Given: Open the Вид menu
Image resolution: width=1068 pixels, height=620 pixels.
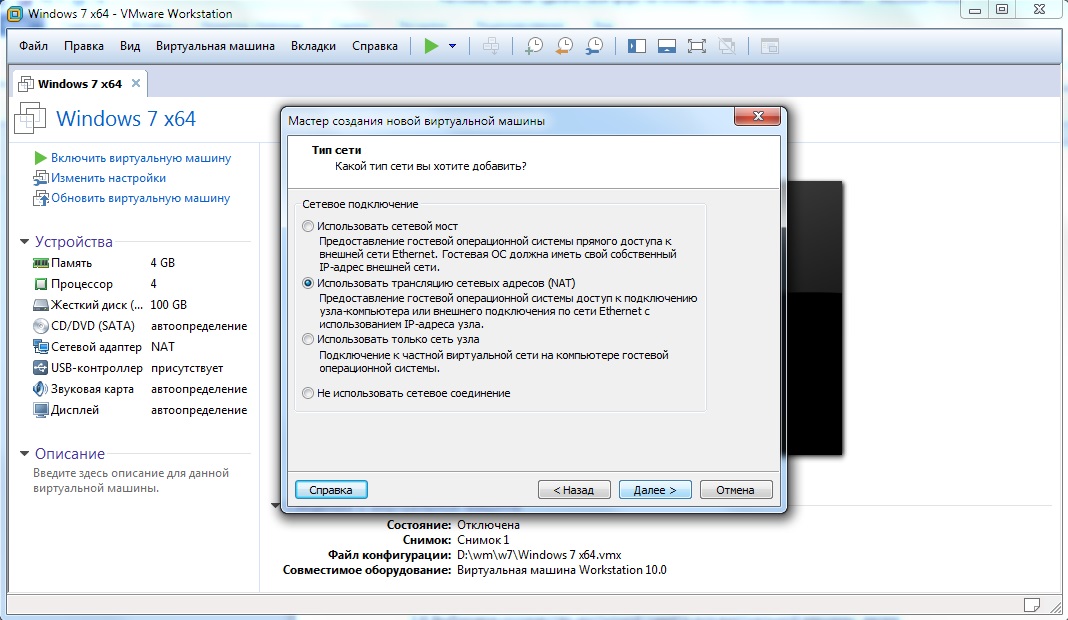Looking at the screenshot, I should 130,46.
